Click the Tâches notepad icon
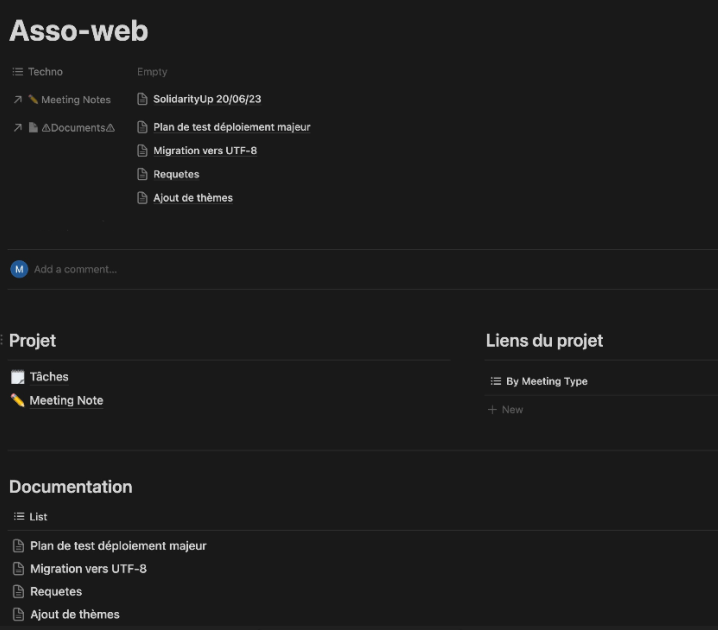 [18, 377]
